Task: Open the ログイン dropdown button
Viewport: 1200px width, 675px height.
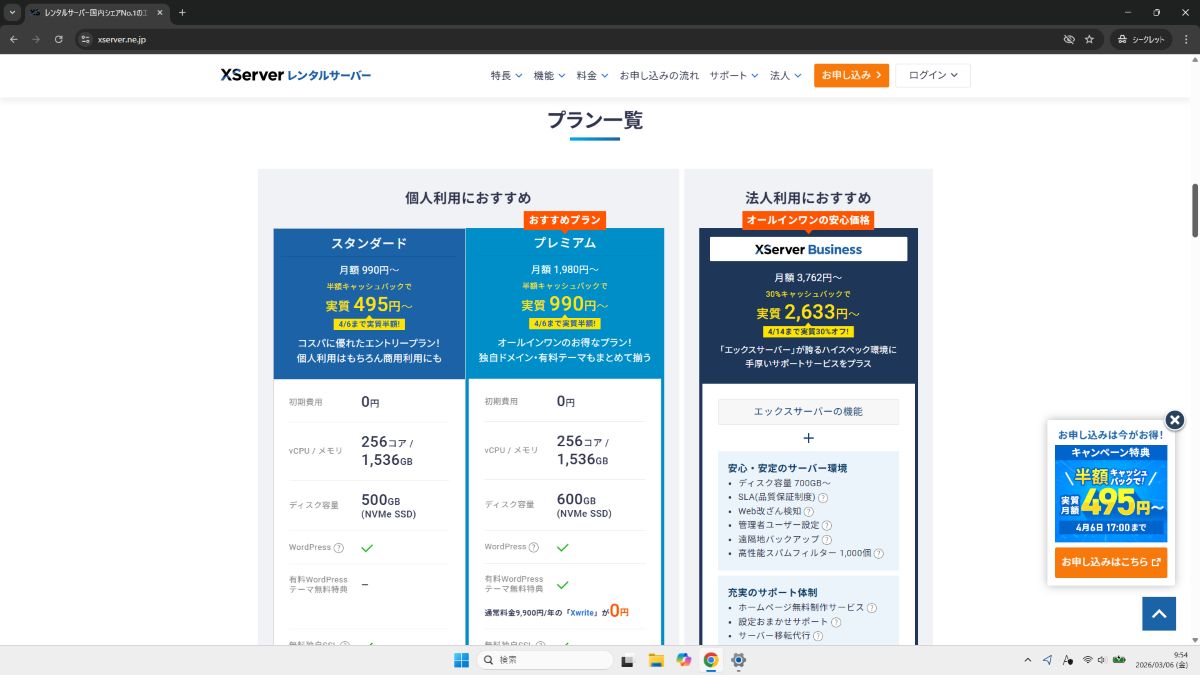Action: pyautogui.click(x=932, y=76)
